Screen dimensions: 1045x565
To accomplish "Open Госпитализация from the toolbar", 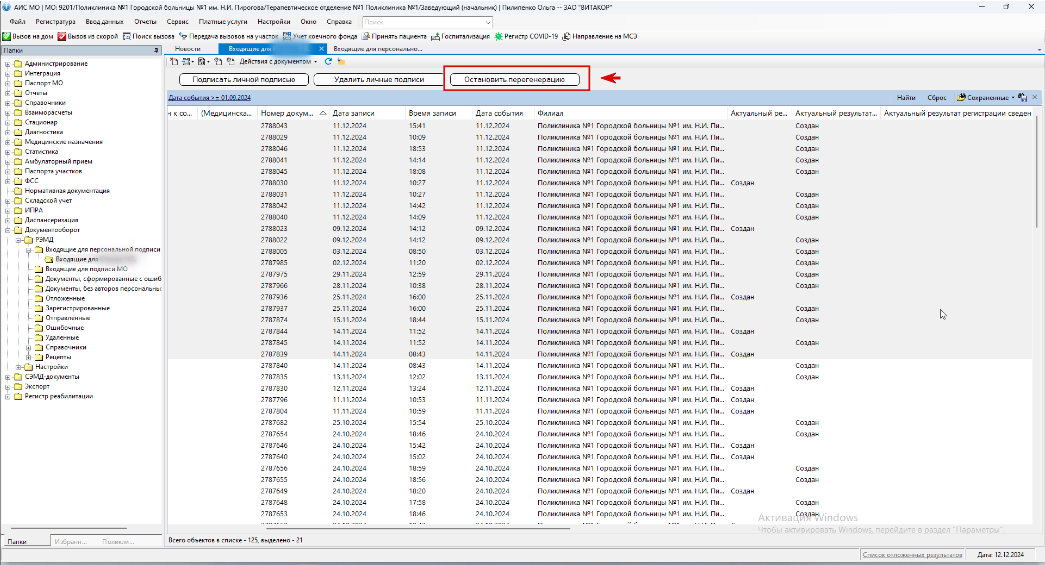I will [461, 37].
